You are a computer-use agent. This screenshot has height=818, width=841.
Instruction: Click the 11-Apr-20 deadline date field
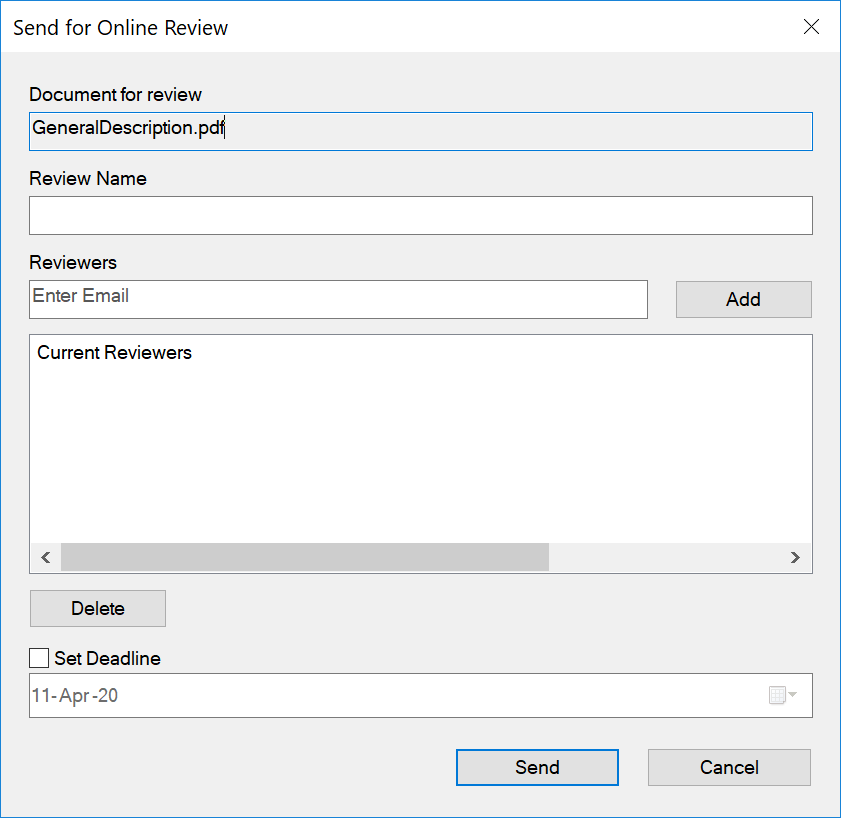[x=390, y=696]
